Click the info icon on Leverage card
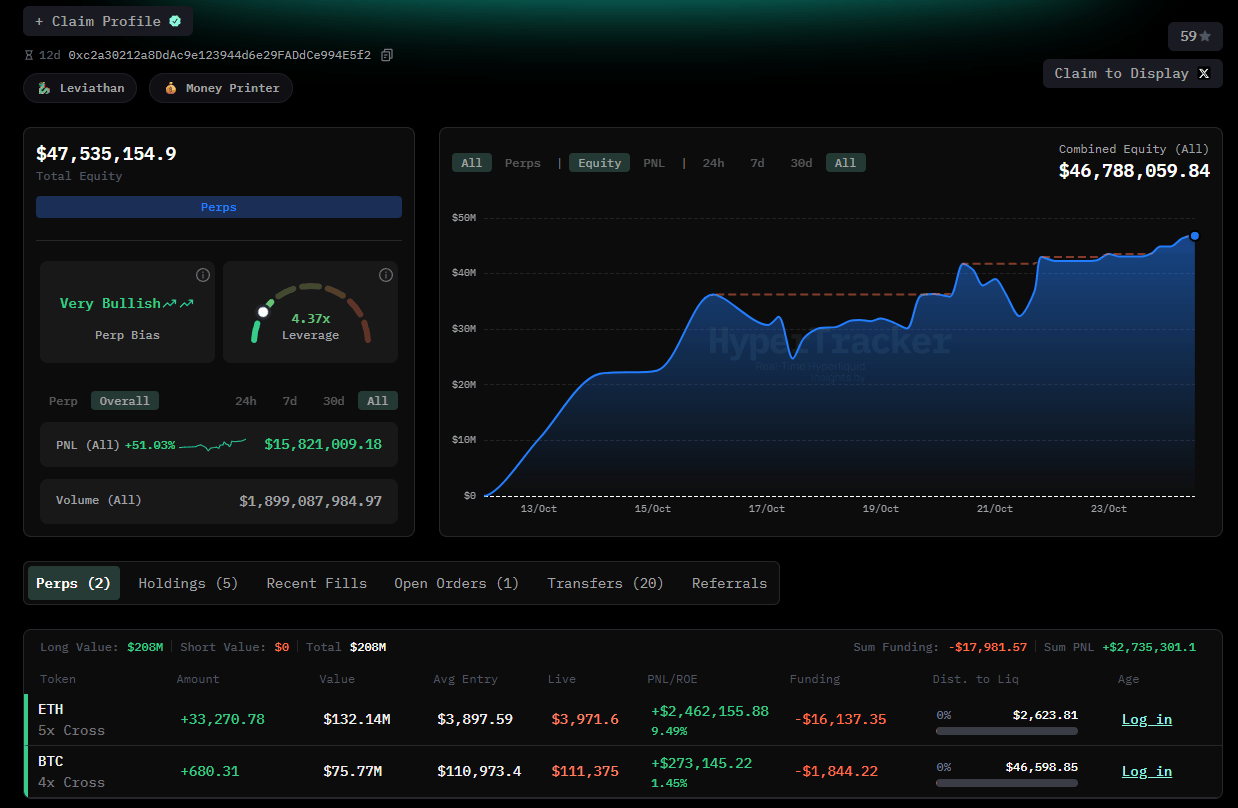The height and width of the screenshot is (808, 1238). pyautogui.click(x=386, y=275)
